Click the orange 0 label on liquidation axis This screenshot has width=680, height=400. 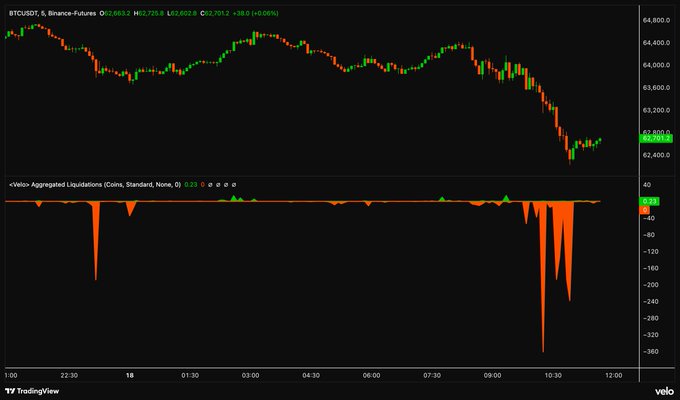tap(645, 210)
